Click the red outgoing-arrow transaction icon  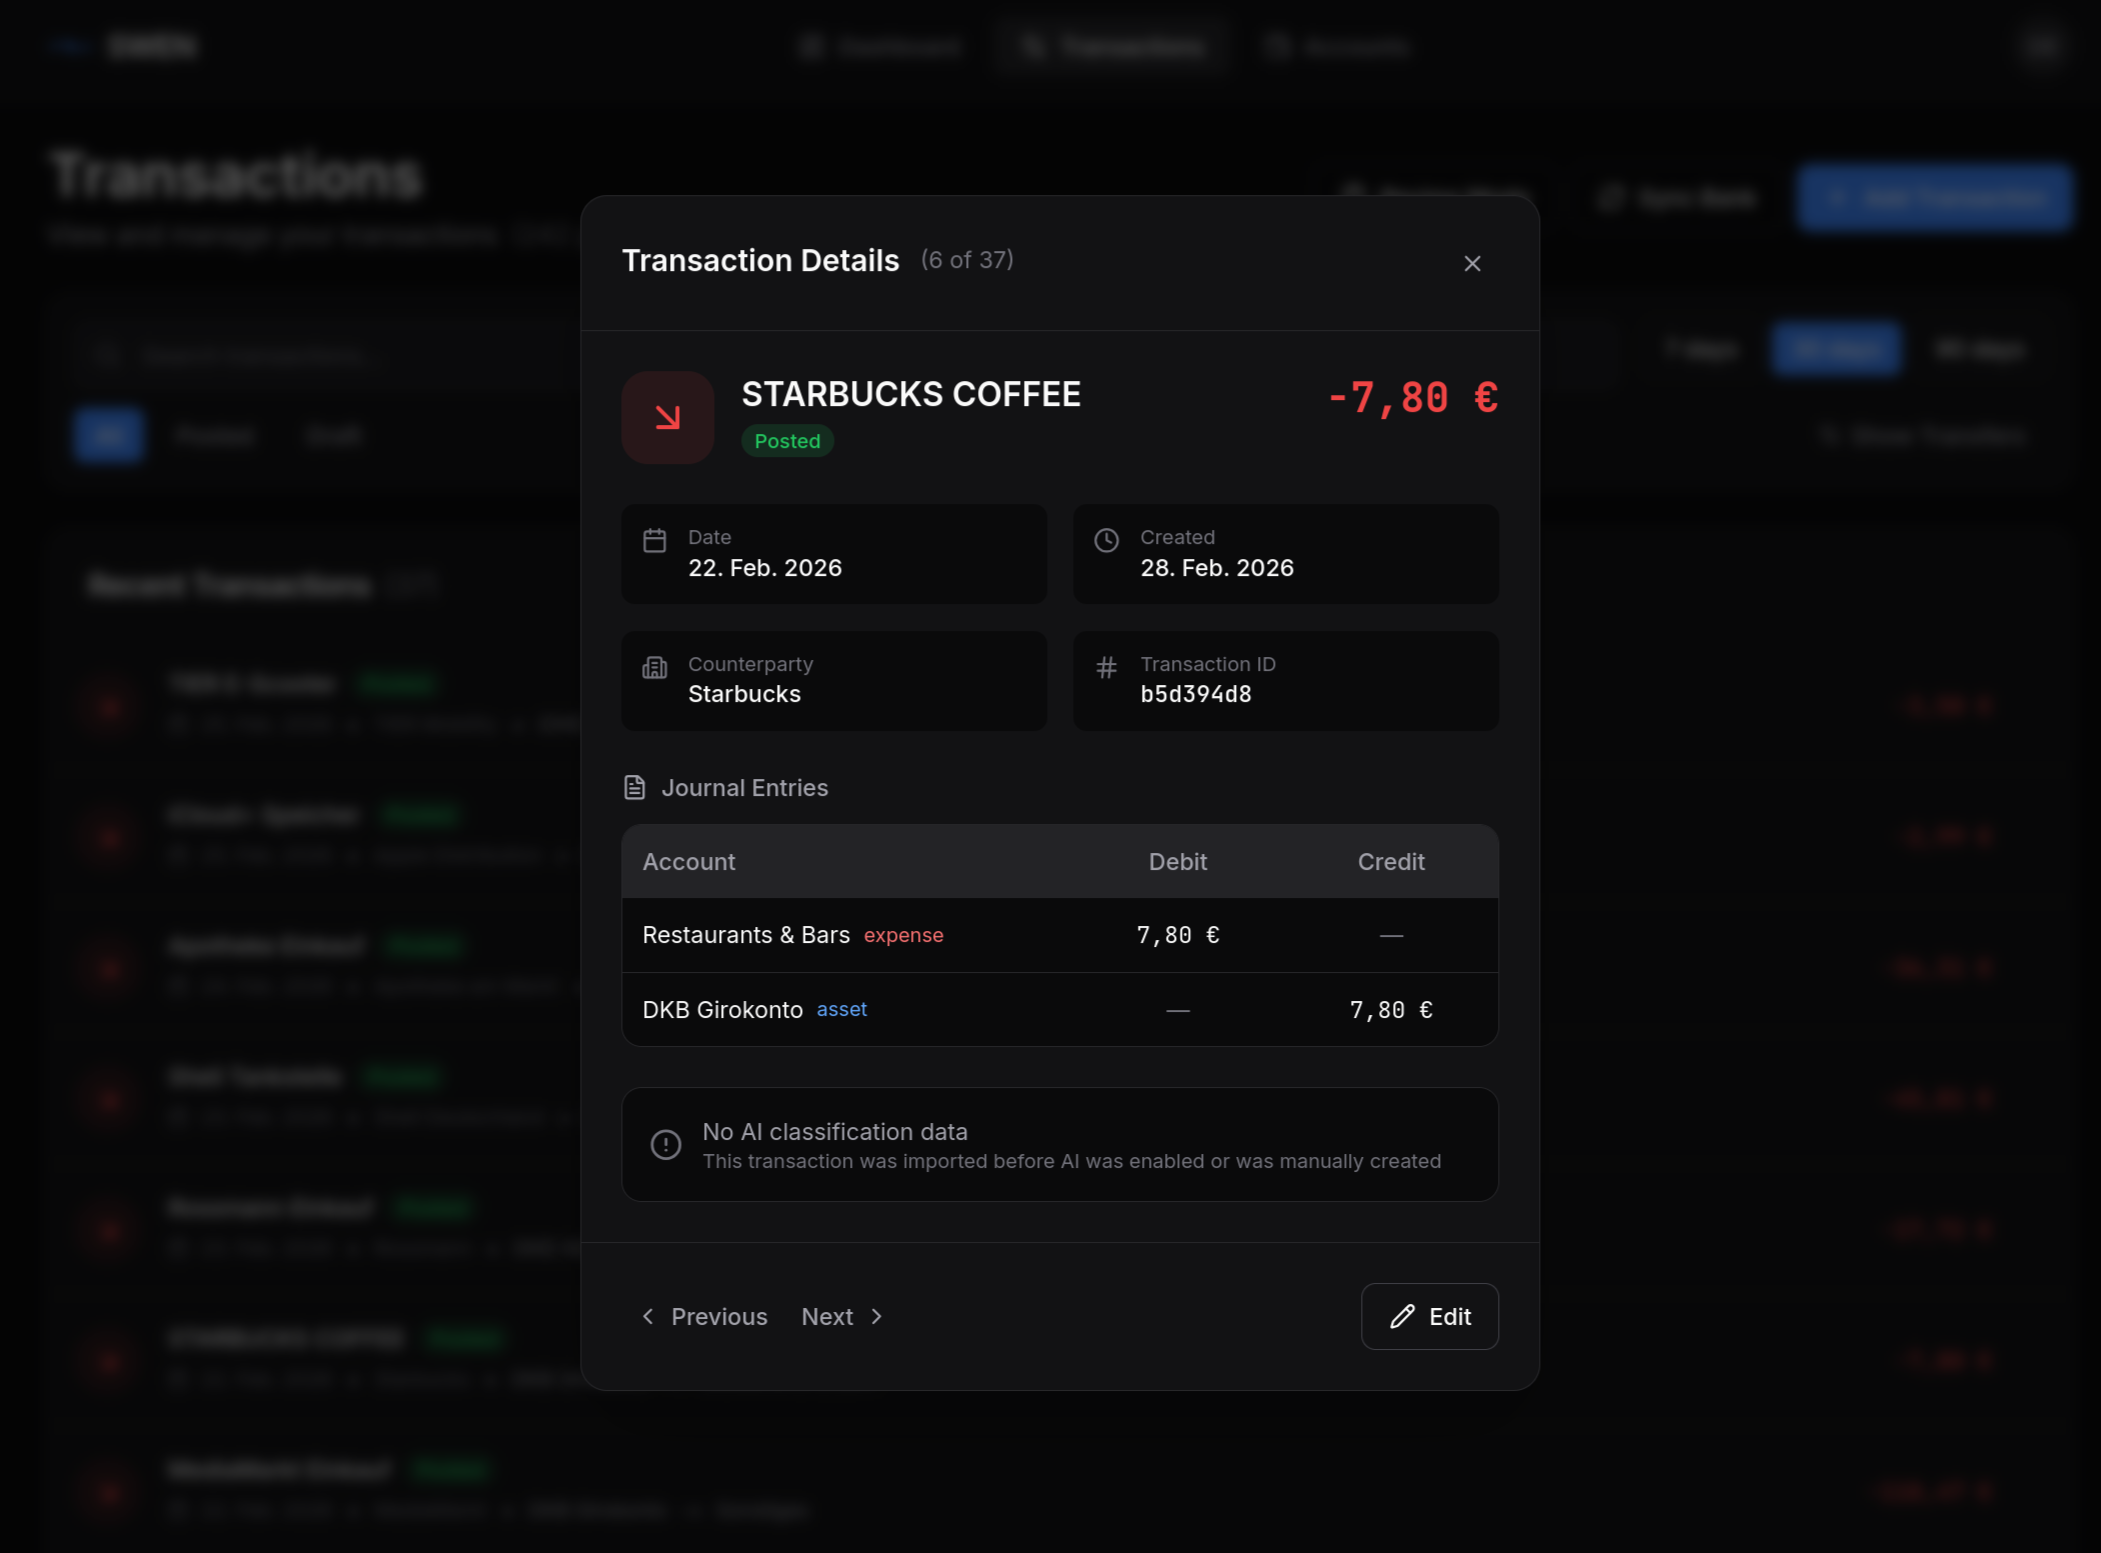pos(667,416)
